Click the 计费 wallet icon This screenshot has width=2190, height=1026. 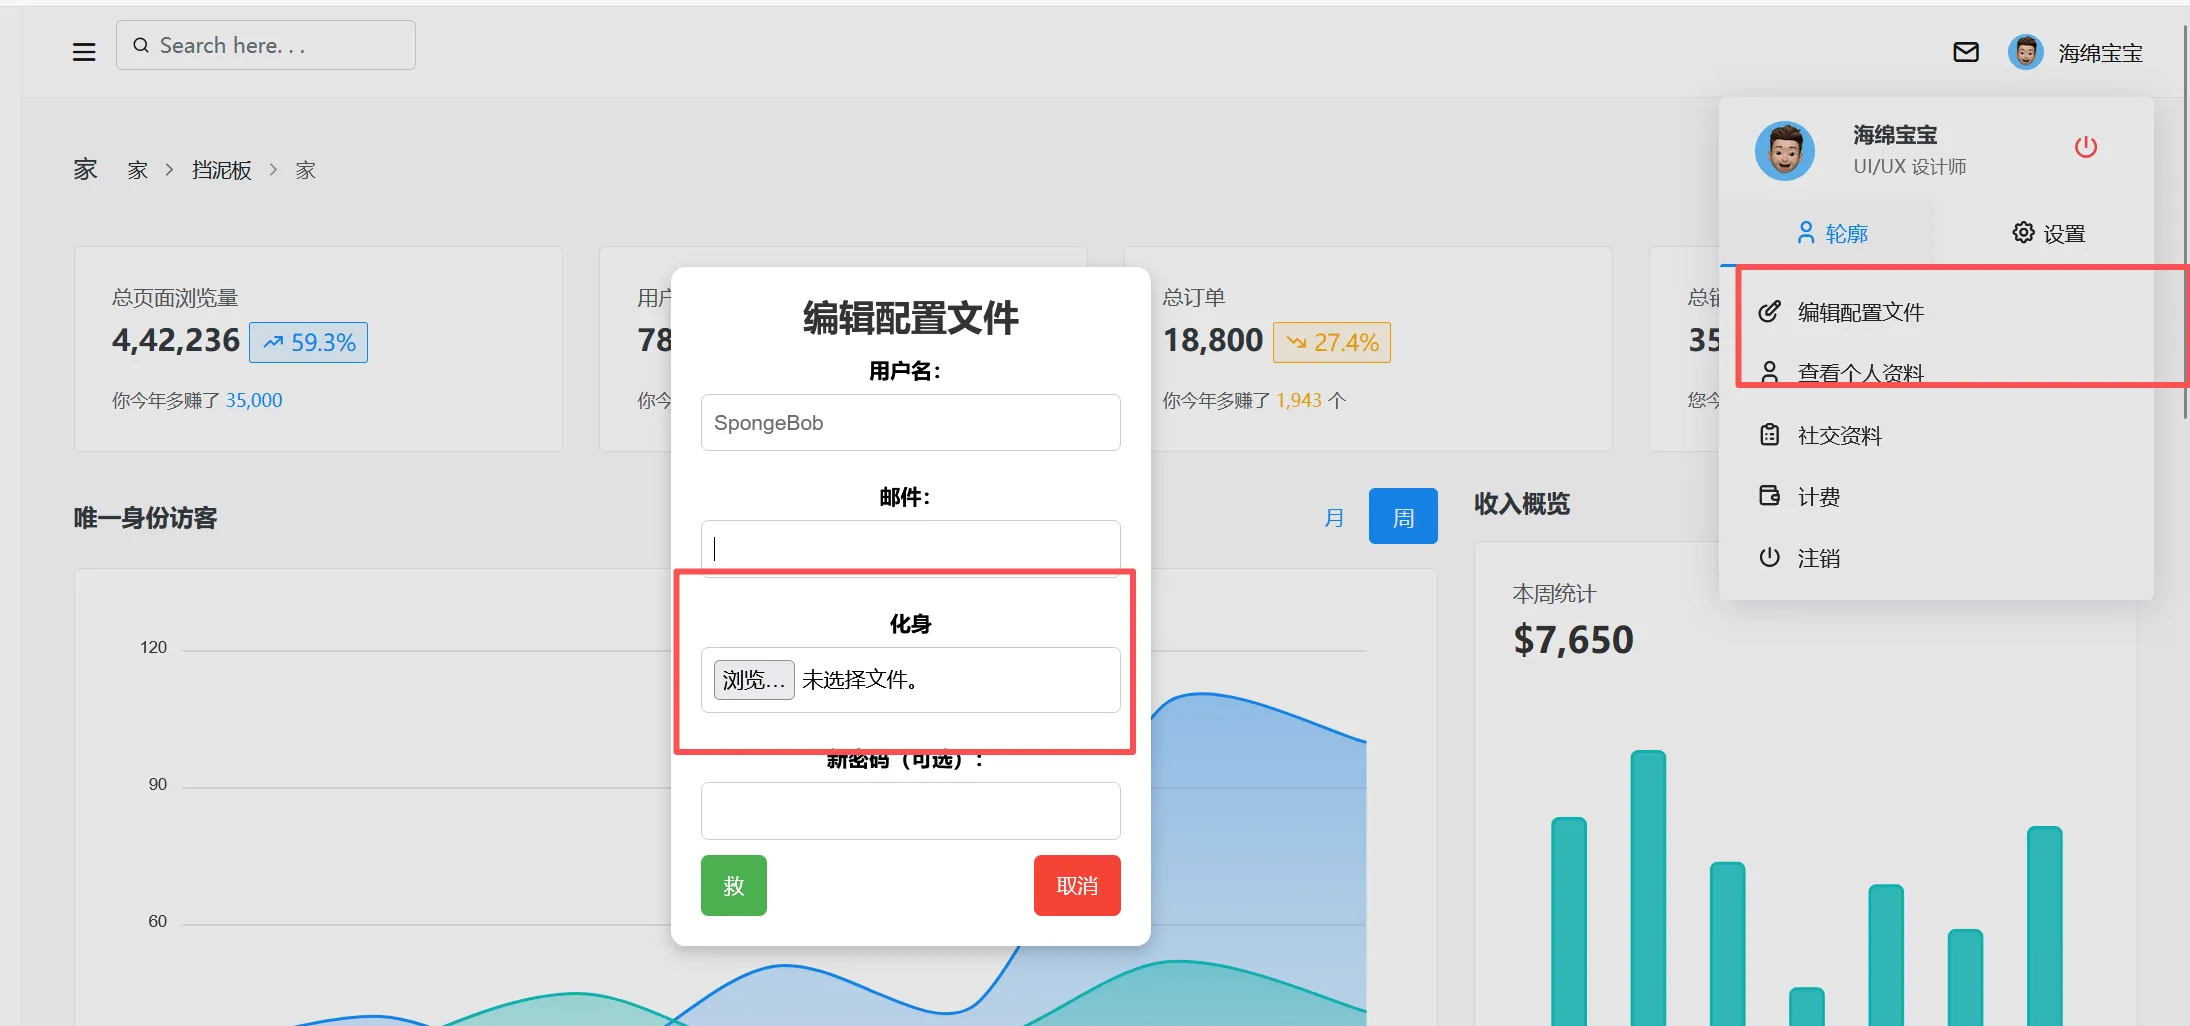click(1769, 496)
